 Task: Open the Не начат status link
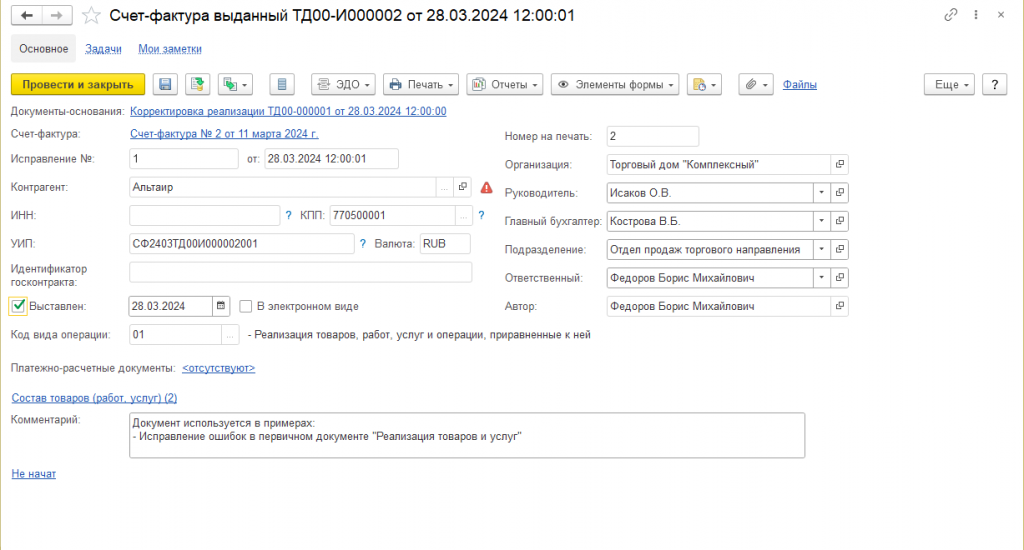(x=33, y=474)
